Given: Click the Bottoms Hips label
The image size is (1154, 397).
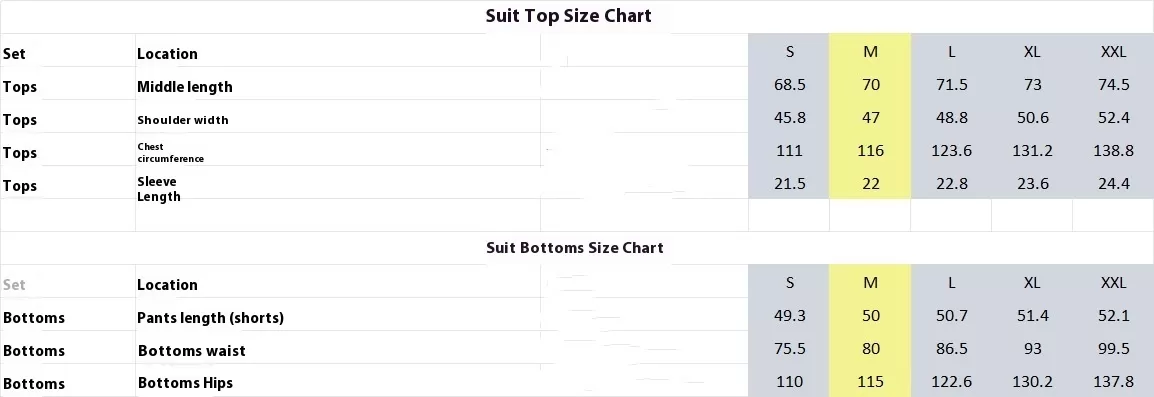Looking at the screenshot, I should pyautogui.click(x=185, y=383).
